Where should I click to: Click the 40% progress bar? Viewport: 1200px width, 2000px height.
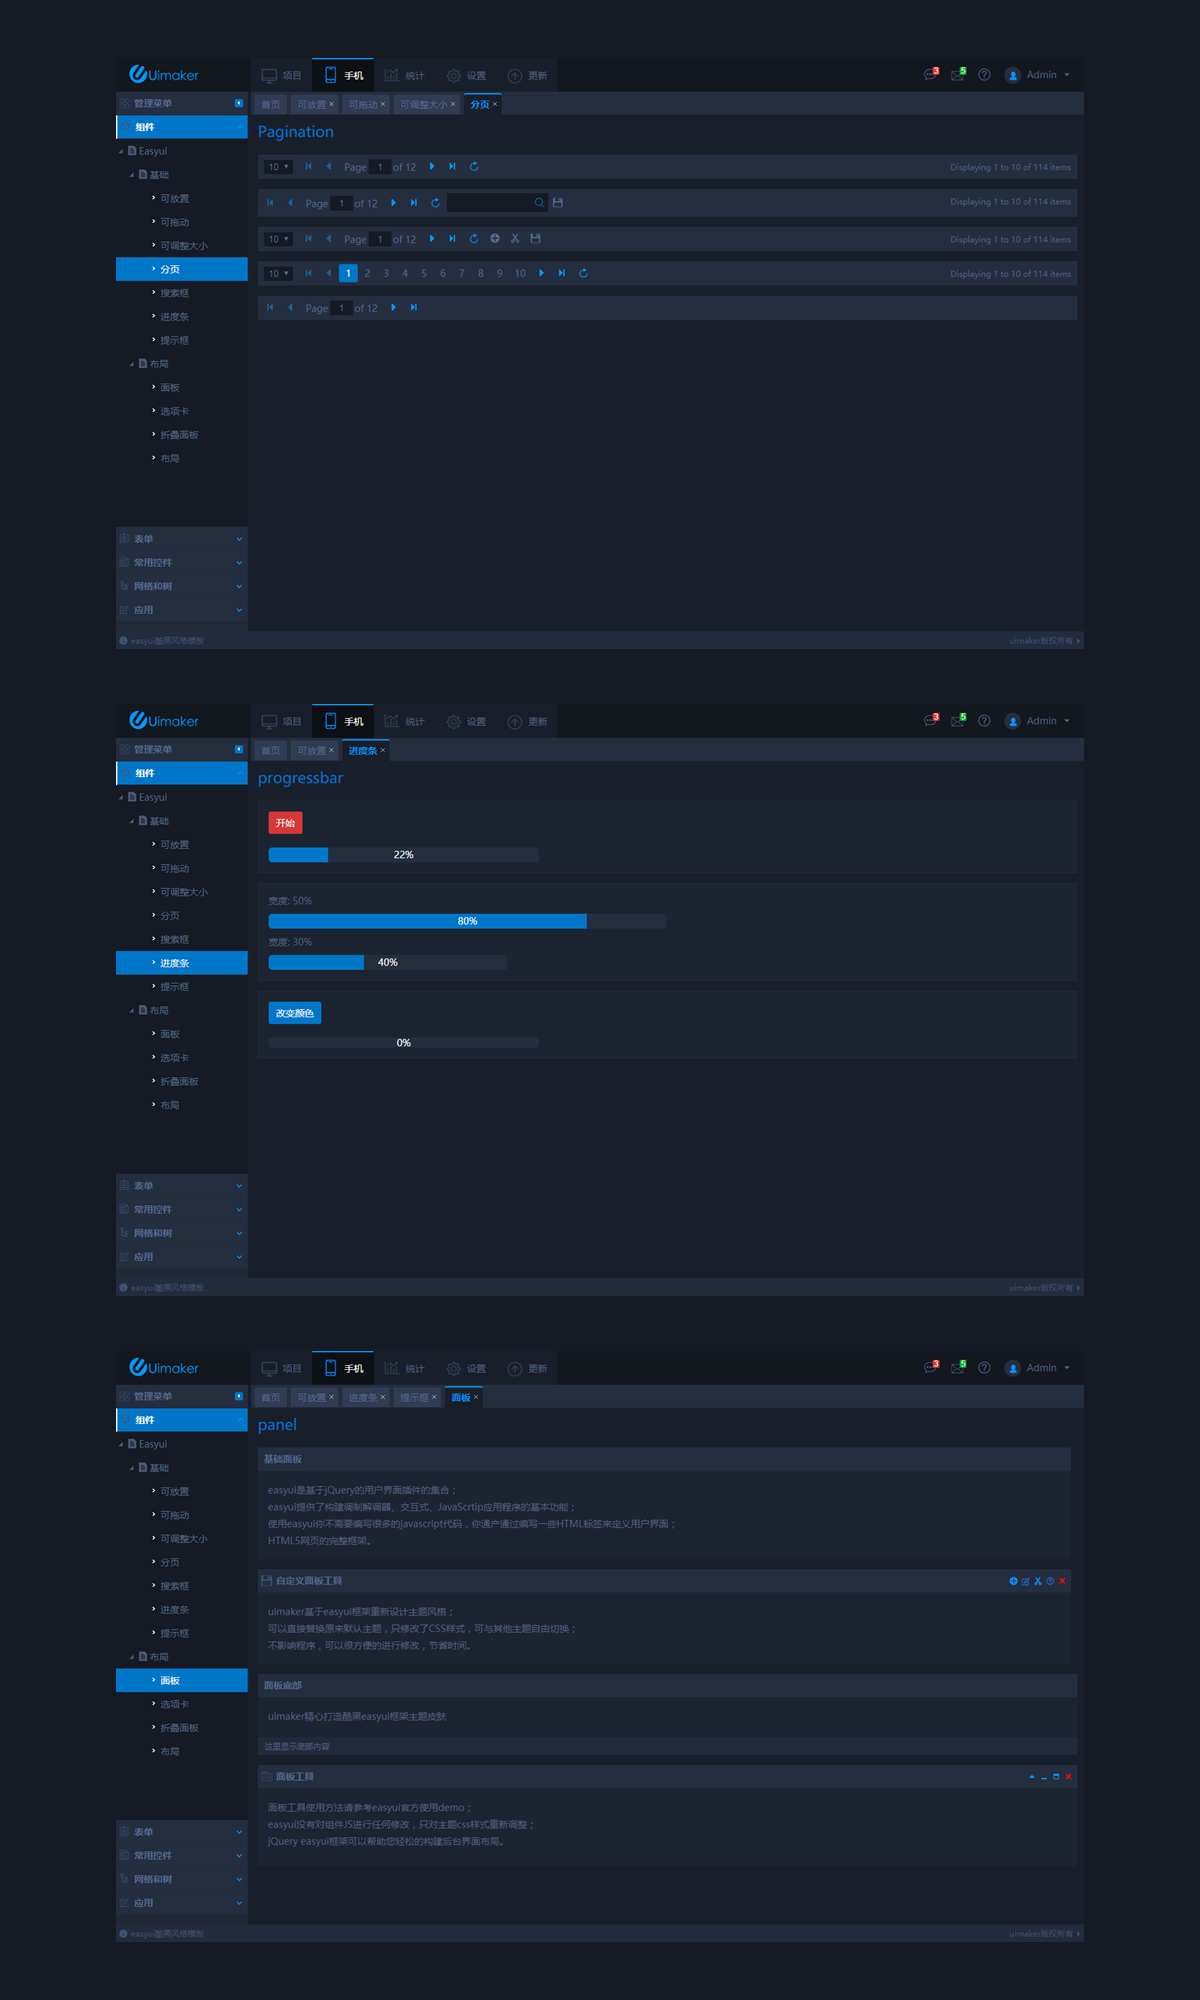[387, 962]
